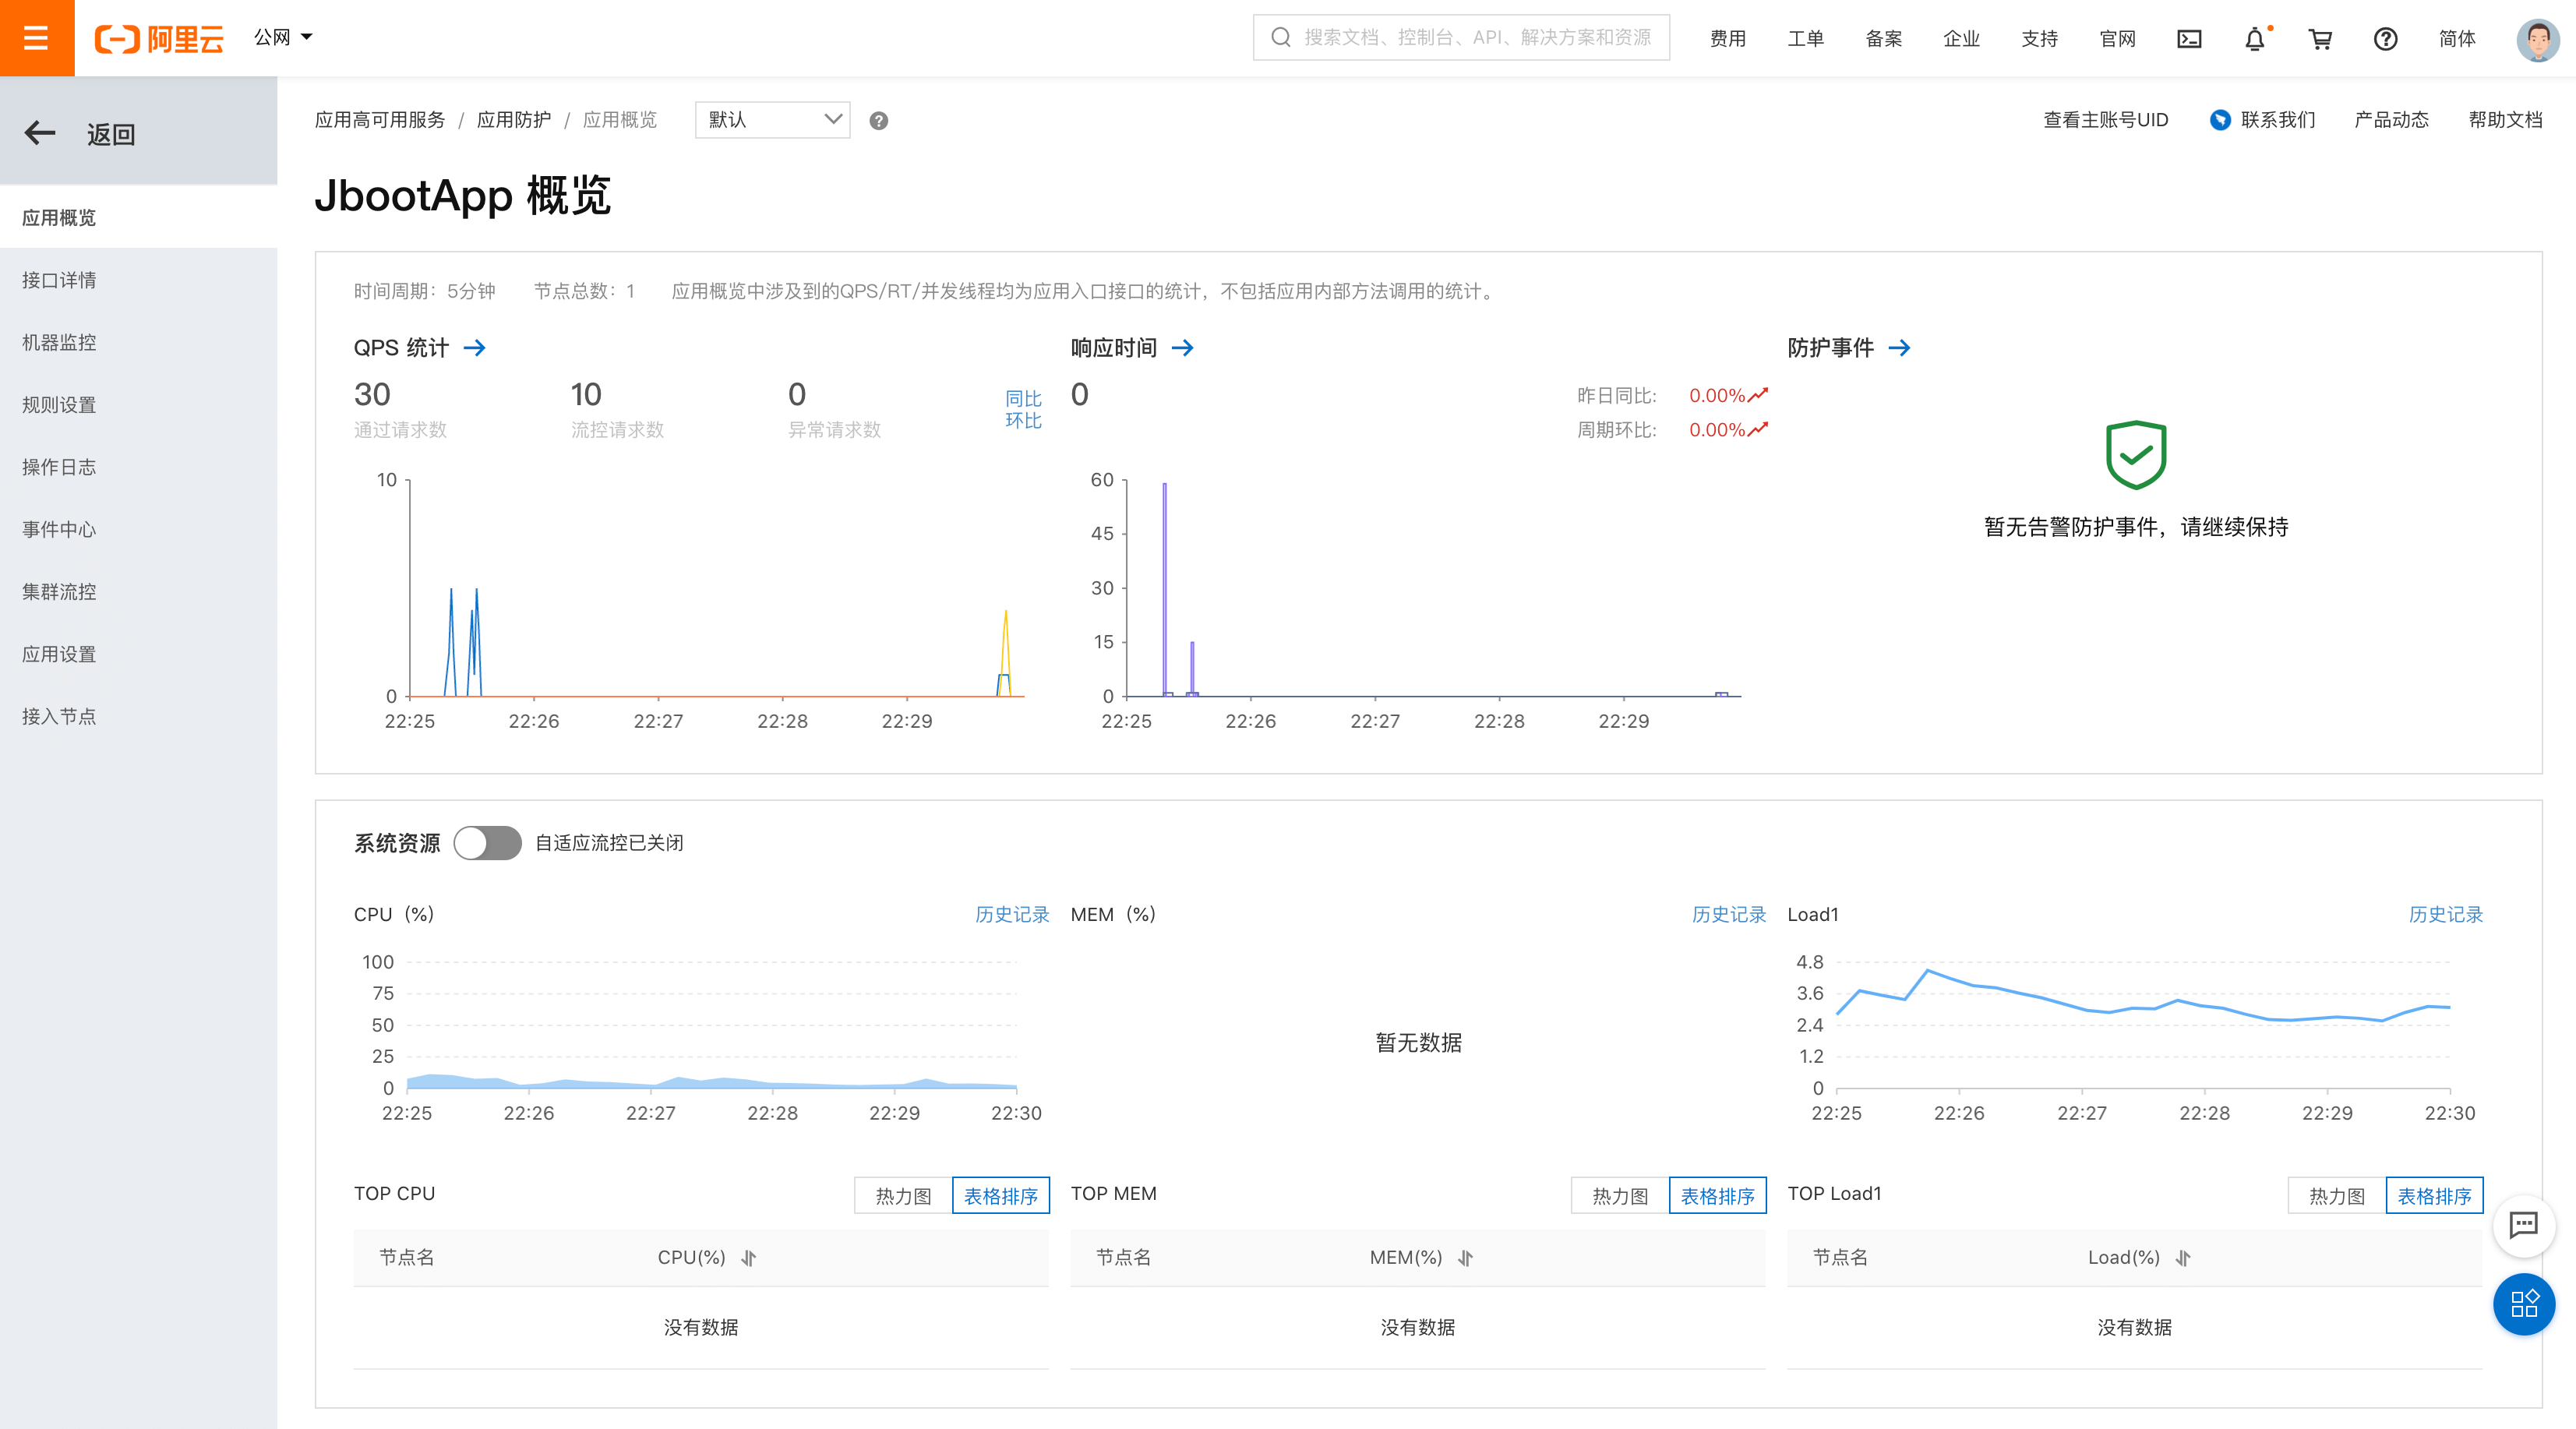The height and width of the screenshot is (1429, 2576).
Task: Open 接入节点 in sidebar
Action: (x=138, y=716)
